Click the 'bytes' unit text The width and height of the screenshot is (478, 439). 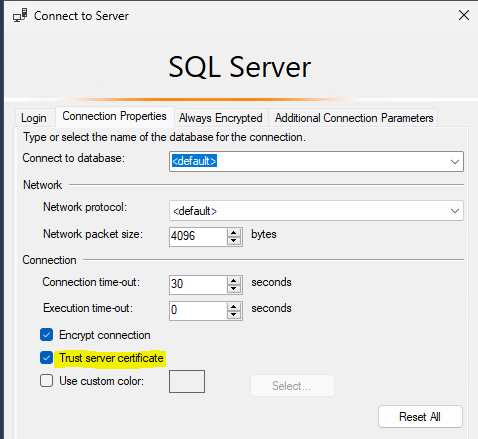pos(264,234)
